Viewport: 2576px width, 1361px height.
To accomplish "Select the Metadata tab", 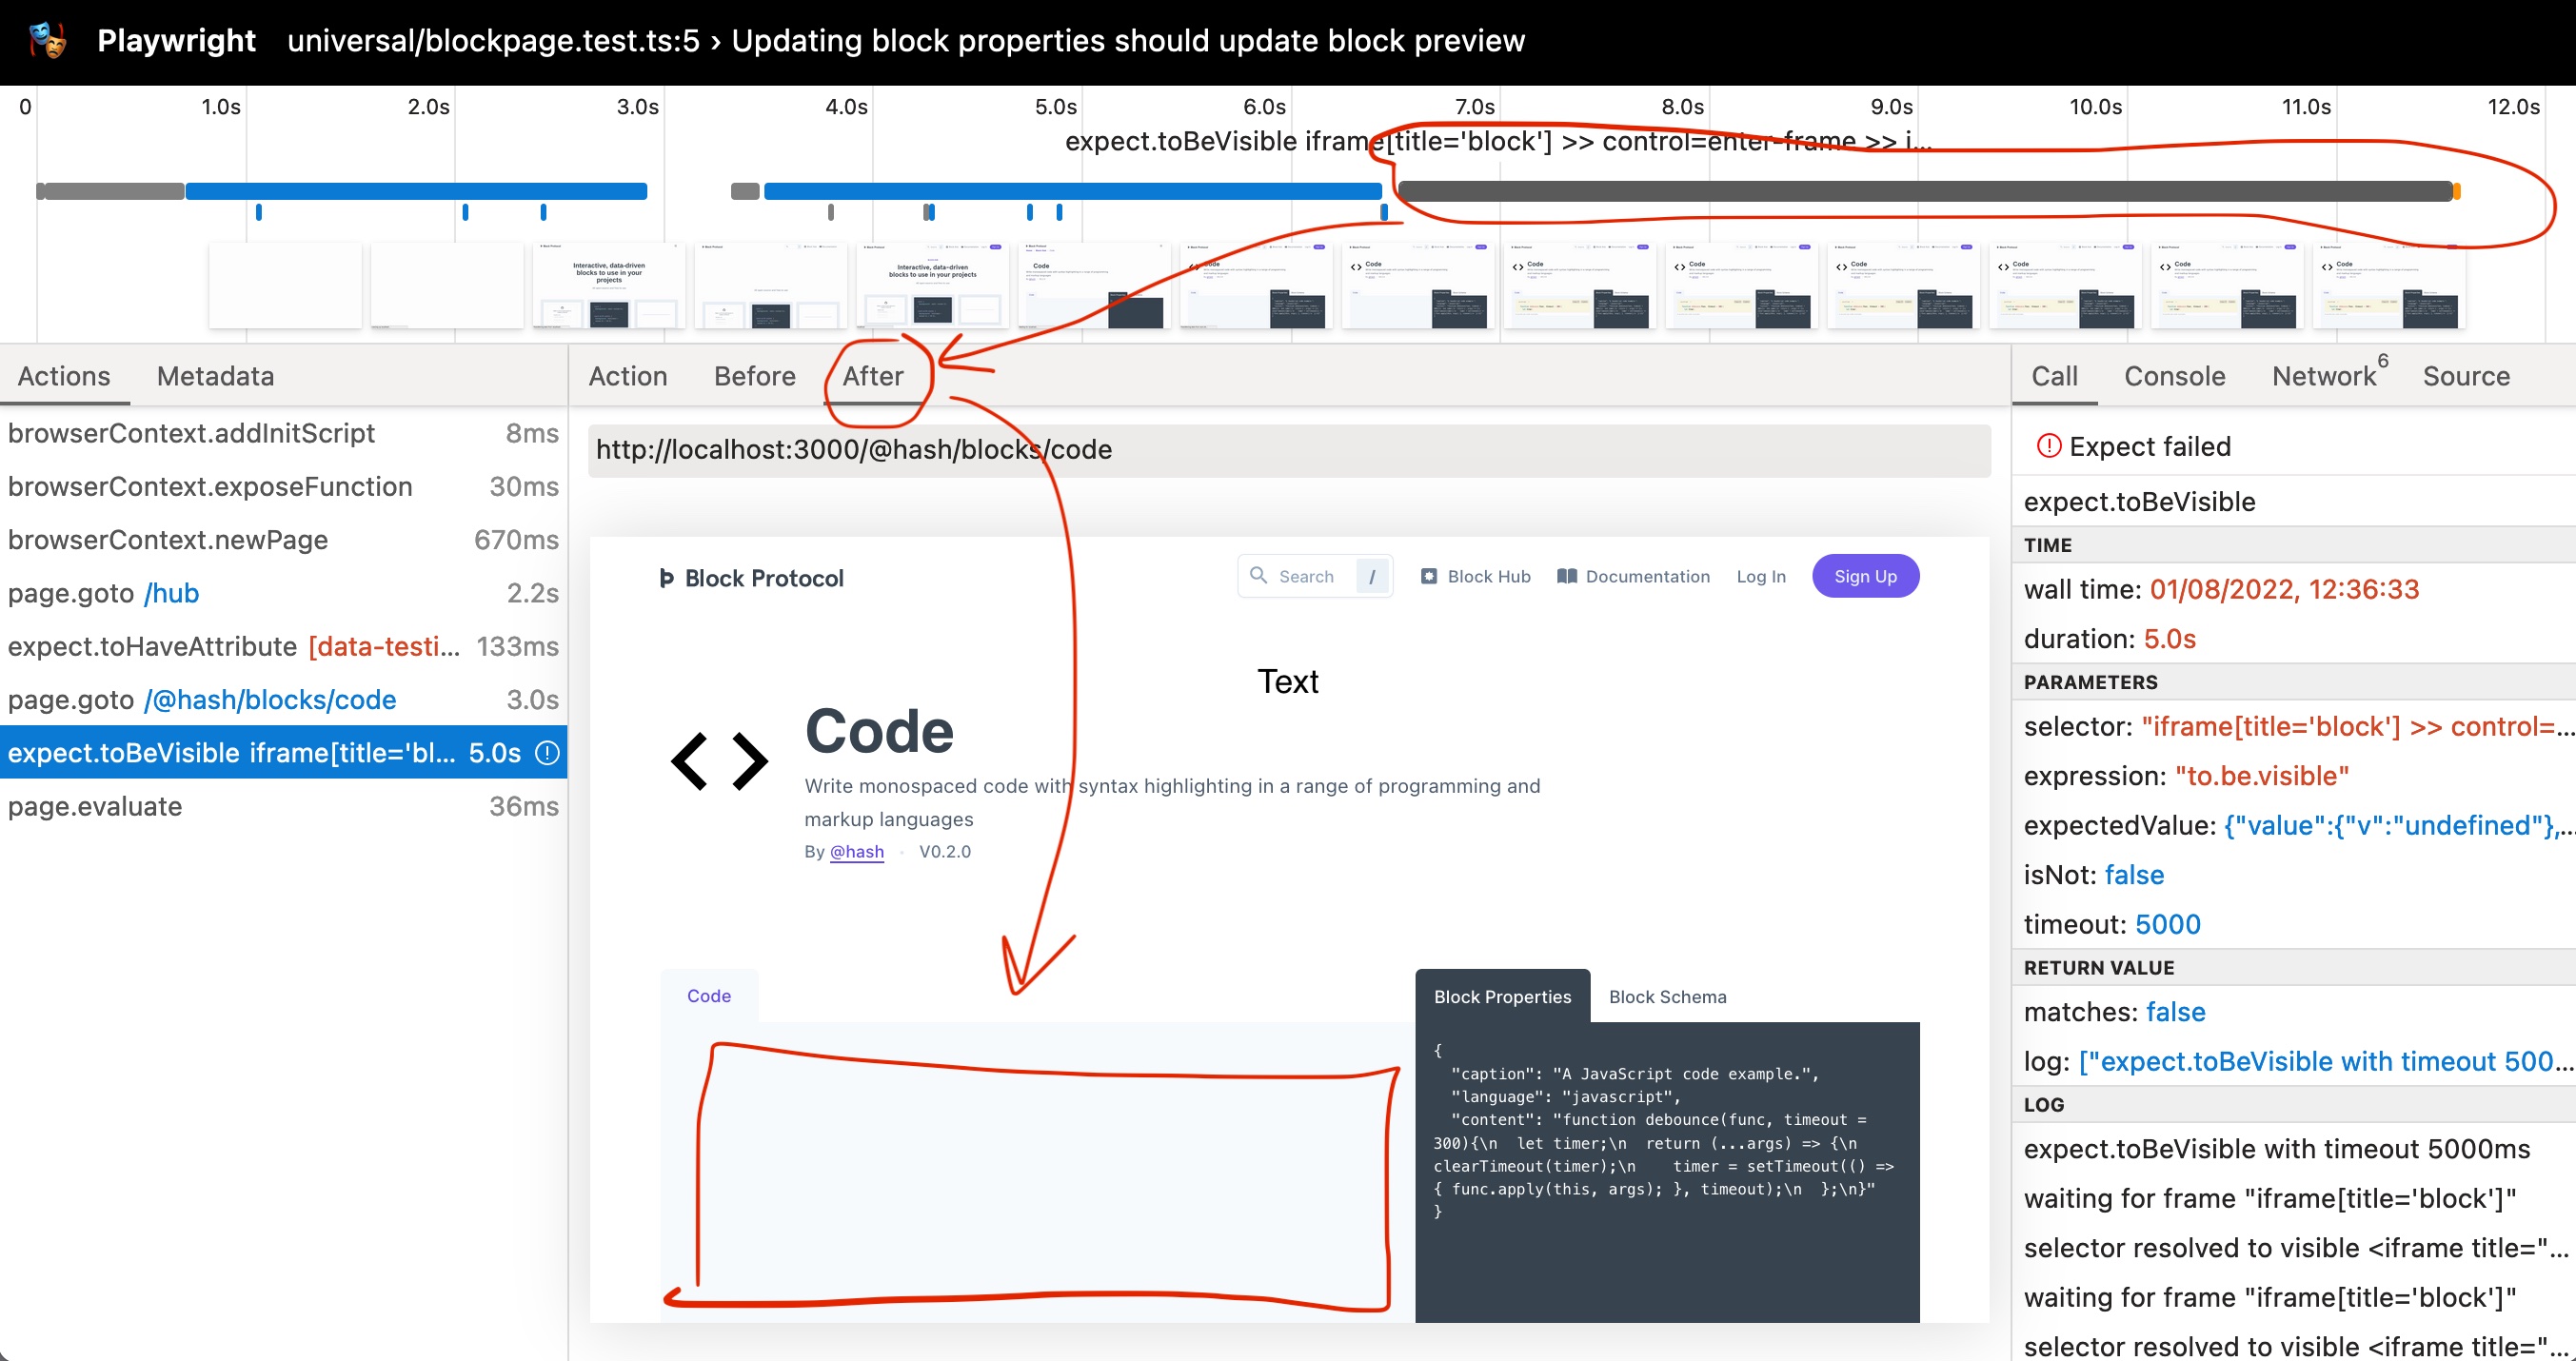I will point(214,376).
